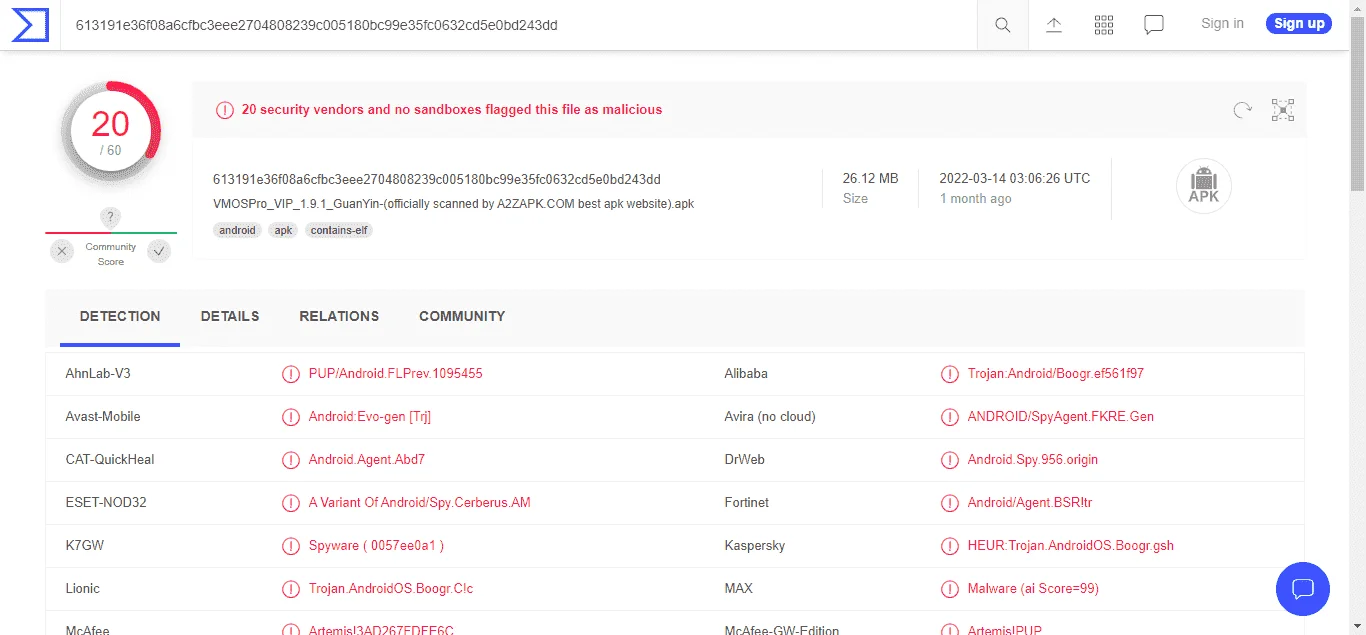Click the HEUR:Trojan.AndroidOS.Boogr.gsh result

[1071, 545]
